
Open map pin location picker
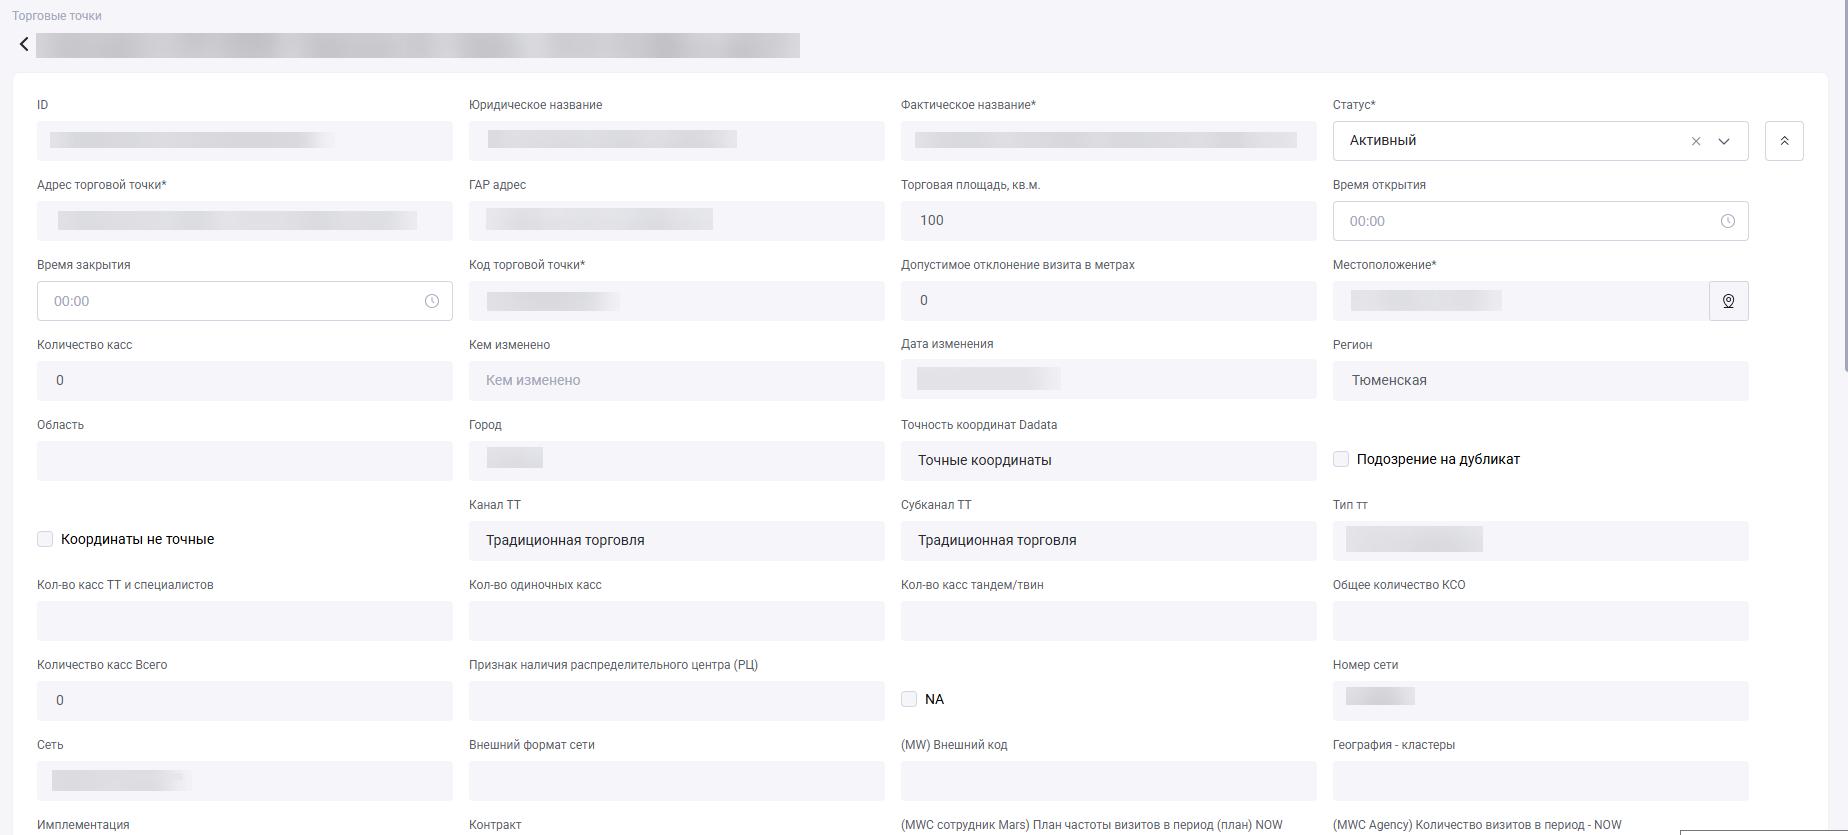1728,301
